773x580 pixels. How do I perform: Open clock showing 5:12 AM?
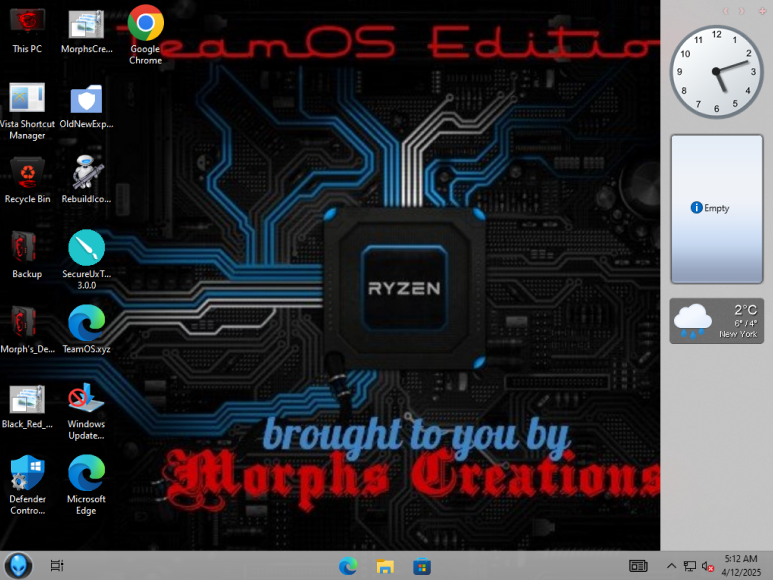tap(741, 566)
